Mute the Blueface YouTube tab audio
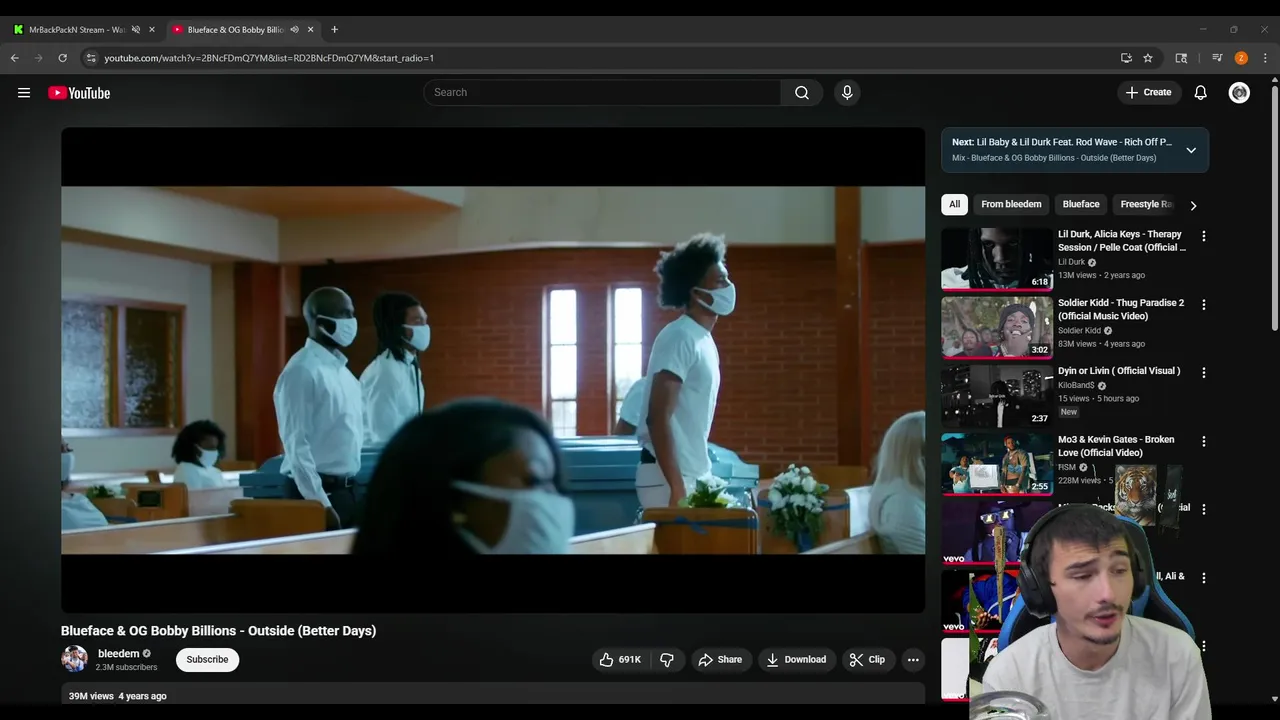1280x720 pixels. tap(294, 30)
